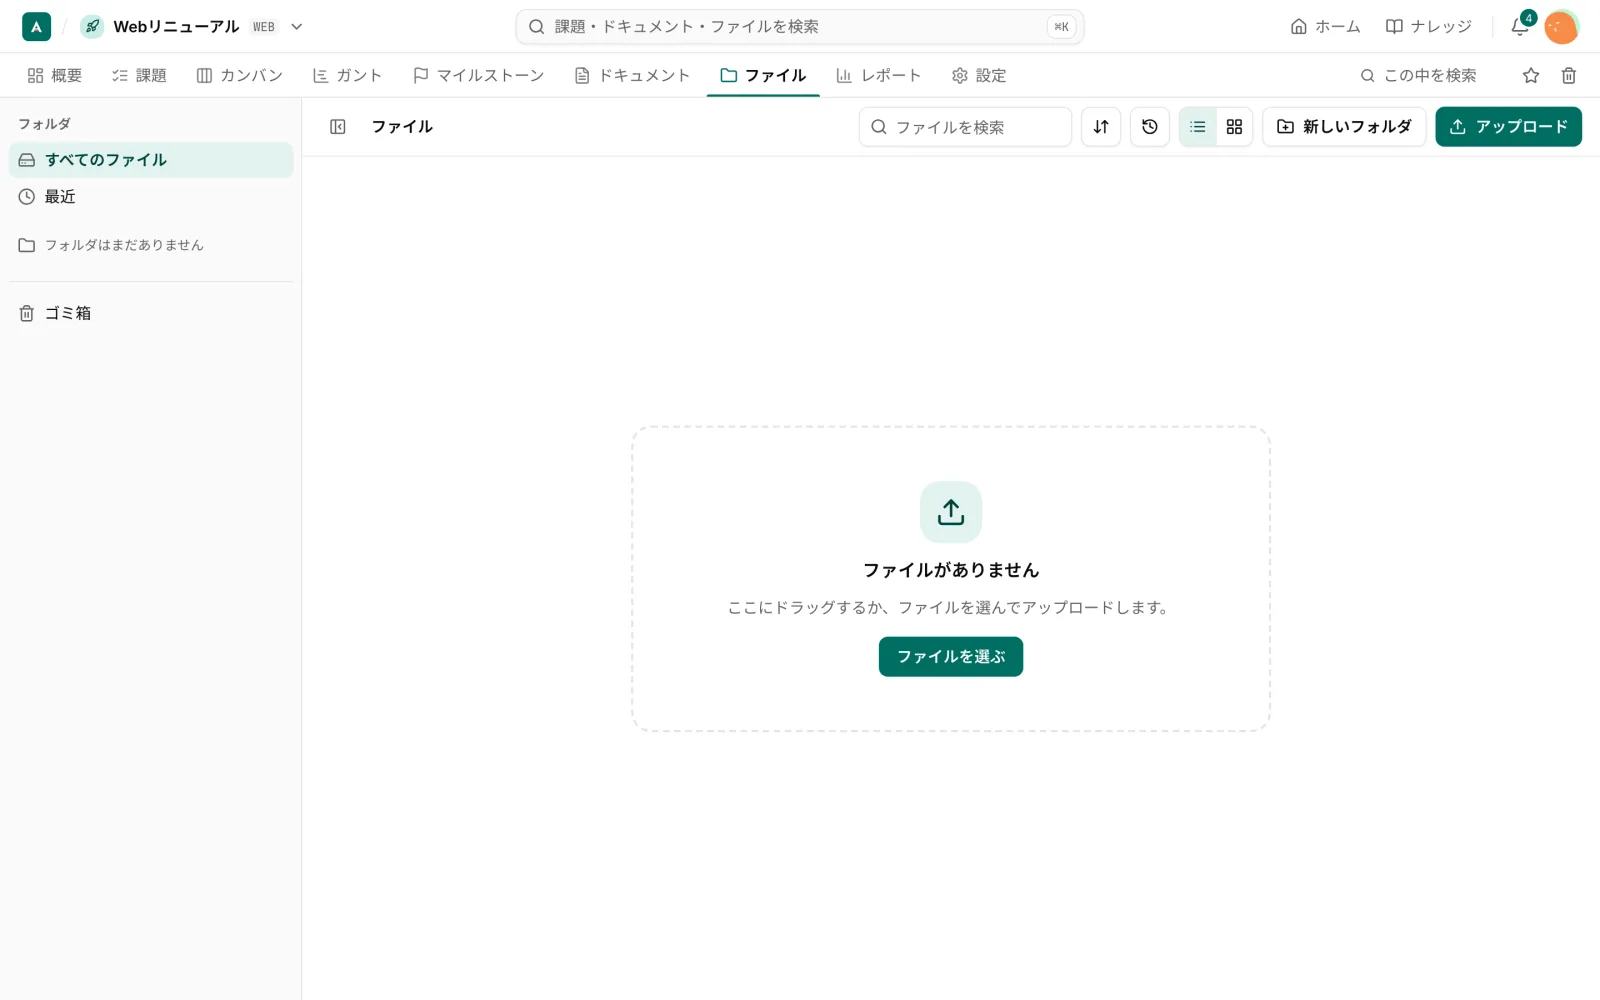Click the green workspace logo icon
Screen dimensions: 1600x1000
pyautogui.click(x=36, y=27)
